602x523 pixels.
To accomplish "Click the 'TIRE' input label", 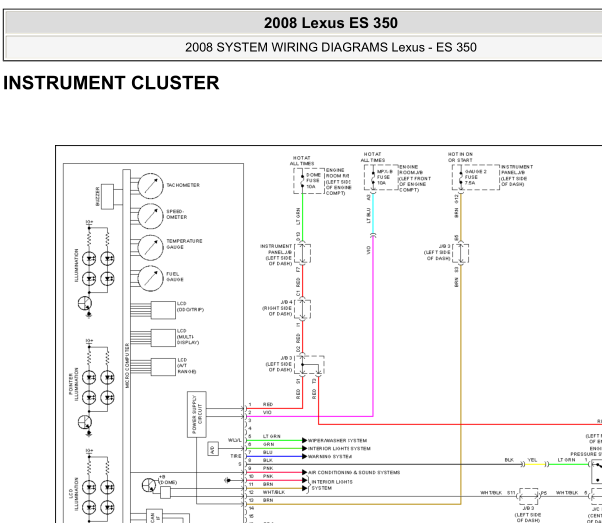I will click(x=236, y=456).
